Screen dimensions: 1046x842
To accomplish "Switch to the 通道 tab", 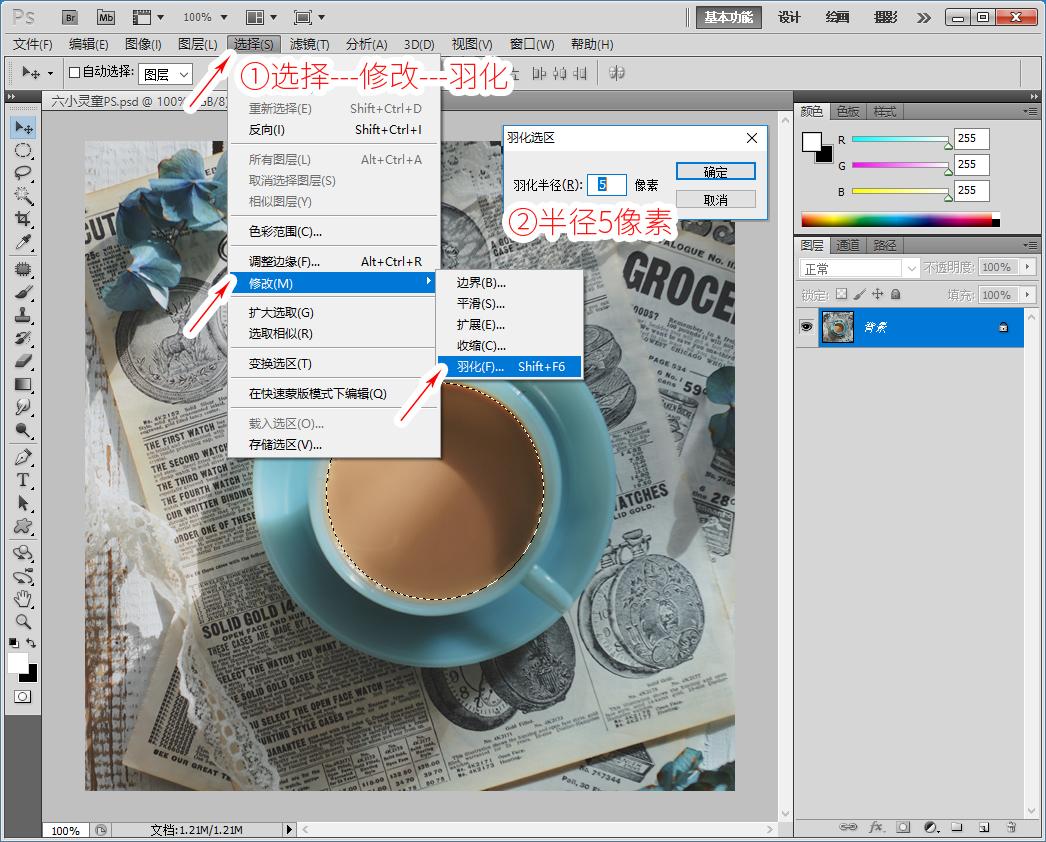I will 848,245.
